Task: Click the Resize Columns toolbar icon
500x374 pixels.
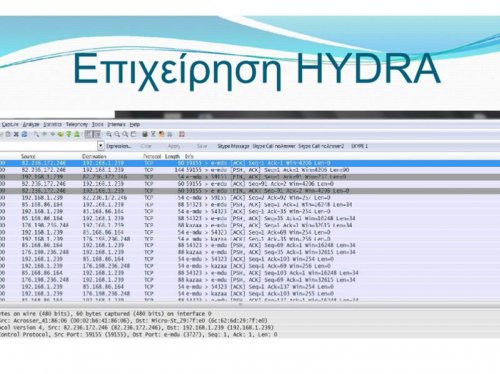Action: [133, 134]
